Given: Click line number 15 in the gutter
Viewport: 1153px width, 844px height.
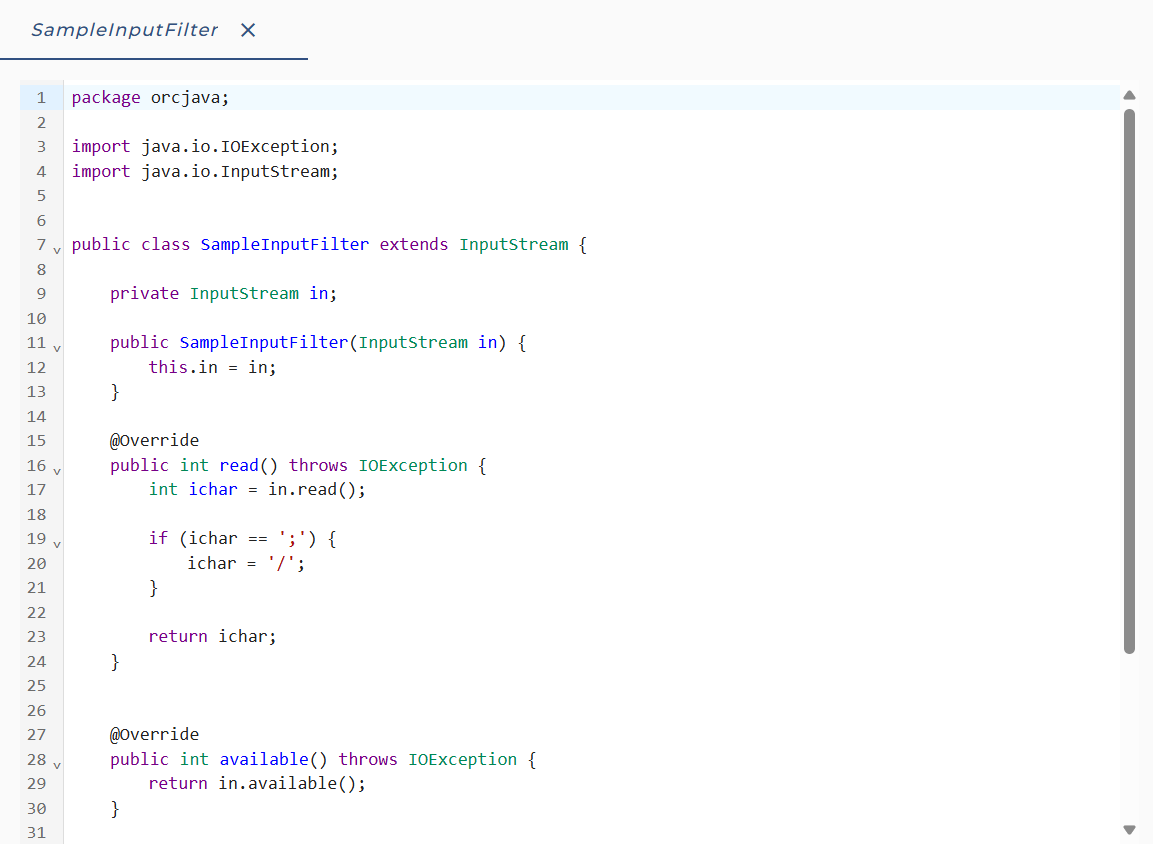Looking at the screenshot, I should point(36,440).
